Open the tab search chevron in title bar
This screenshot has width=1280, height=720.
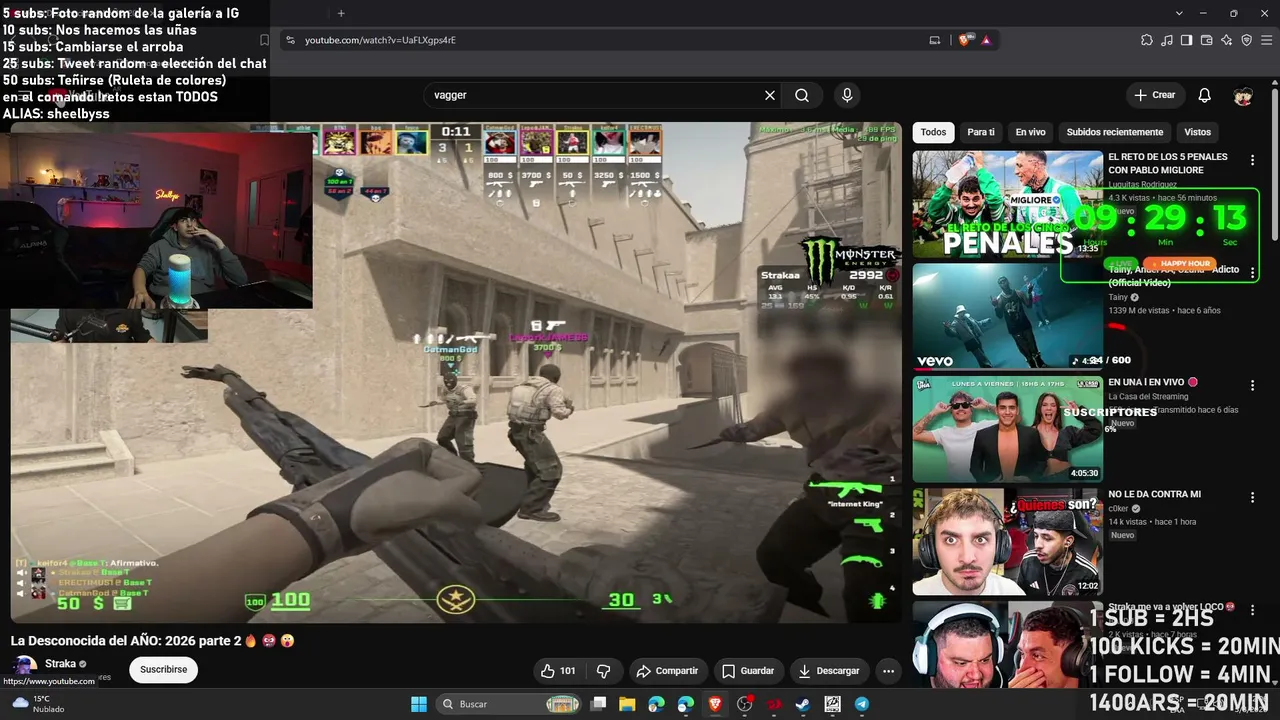(x=1180, y=13)
